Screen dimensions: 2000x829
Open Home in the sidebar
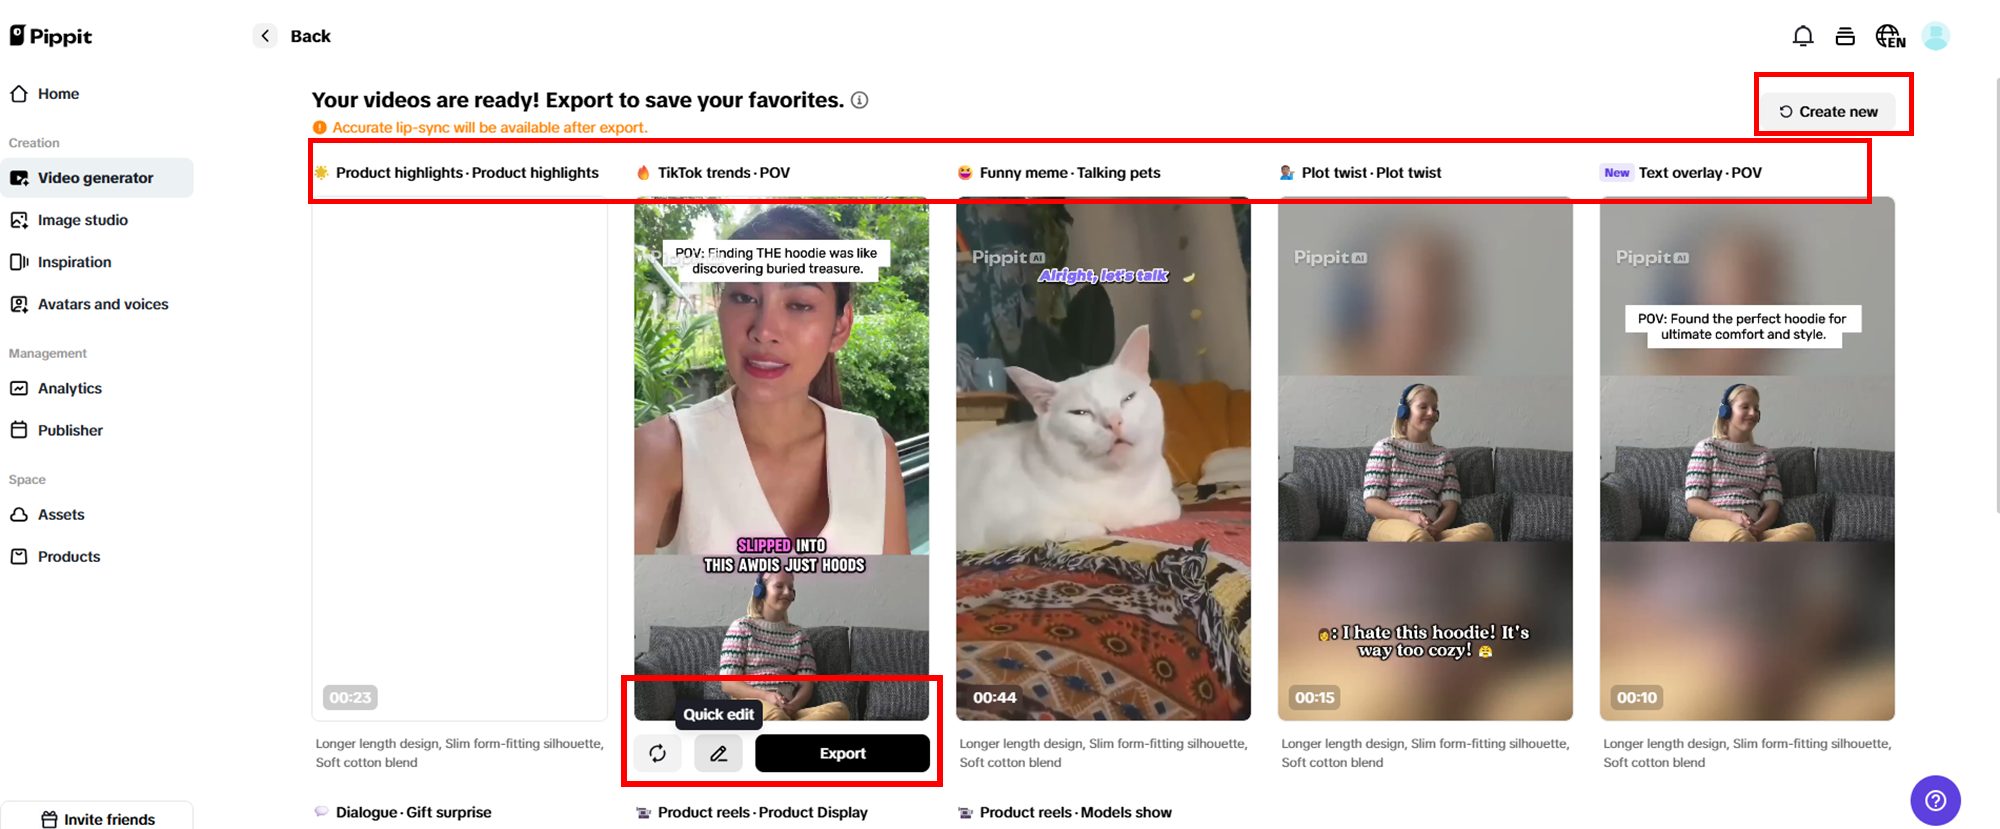pyautogui.click(x=58, y=94)
